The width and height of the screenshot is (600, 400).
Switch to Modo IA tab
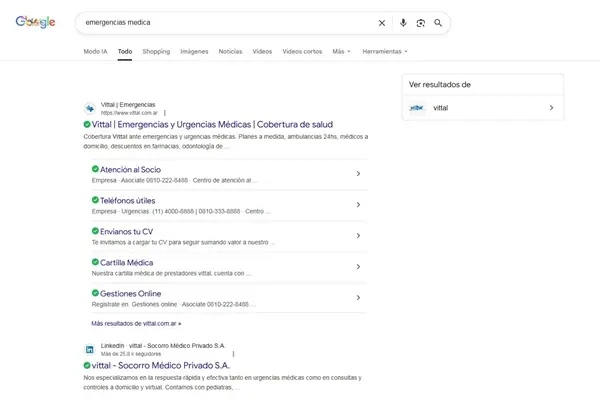(x=95, y=51)
